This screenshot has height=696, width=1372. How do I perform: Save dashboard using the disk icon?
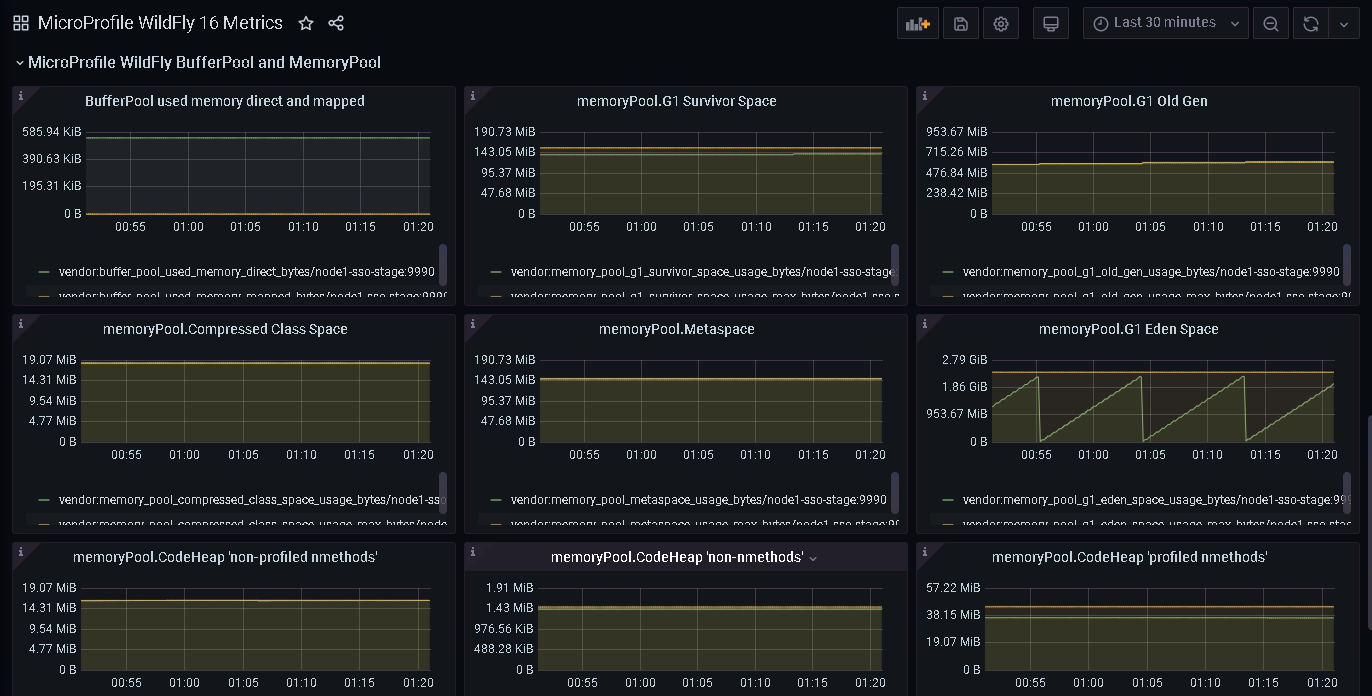click(x=960, y=23)
